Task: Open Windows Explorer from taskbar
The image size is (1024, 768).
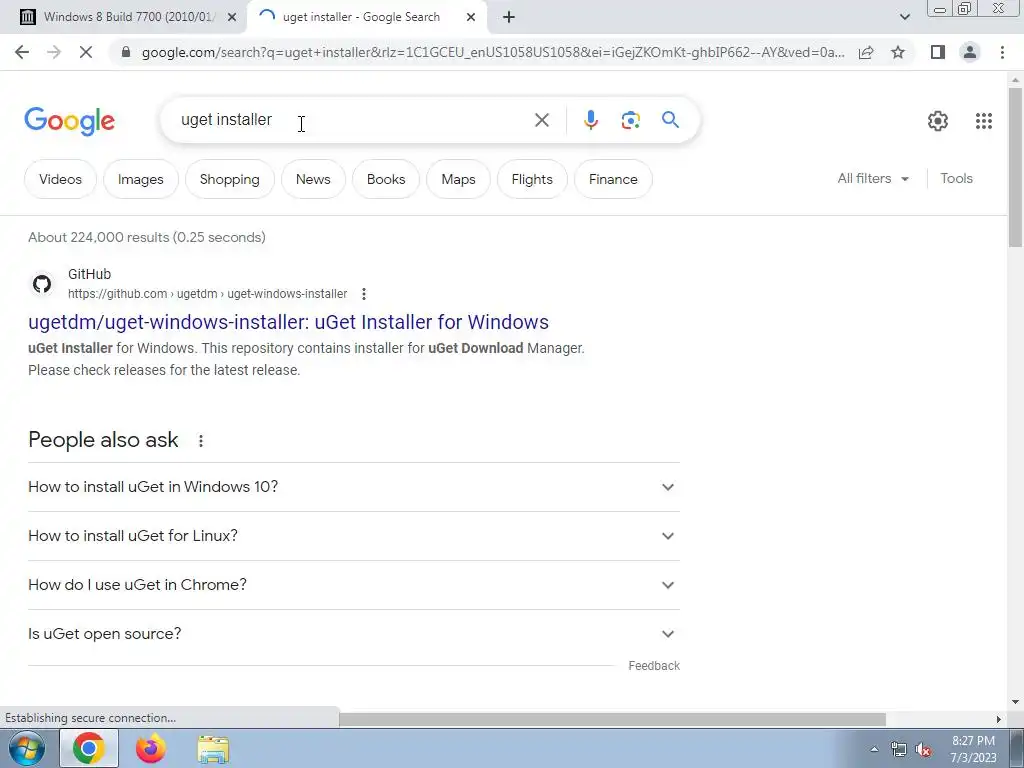Action: tap(214, 749)
